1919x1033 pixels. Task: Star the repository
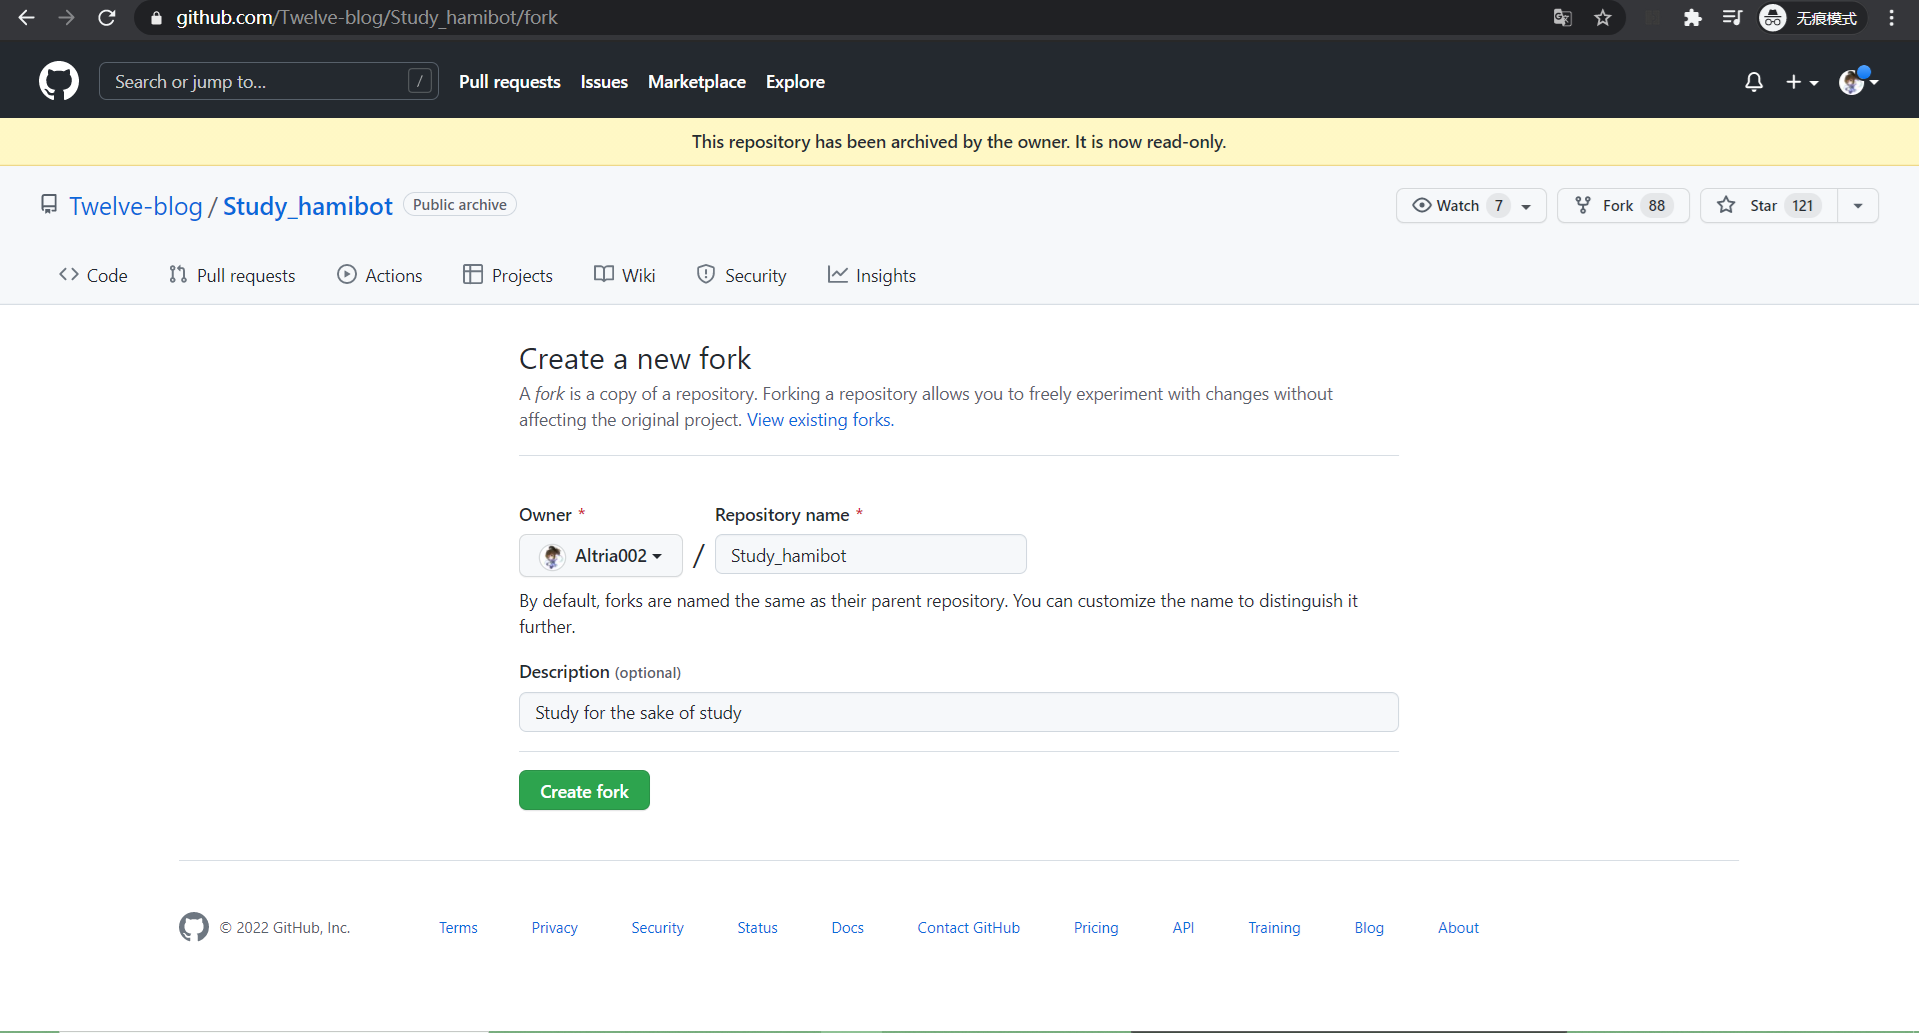pyautogui.click(x=1768, y=205)
